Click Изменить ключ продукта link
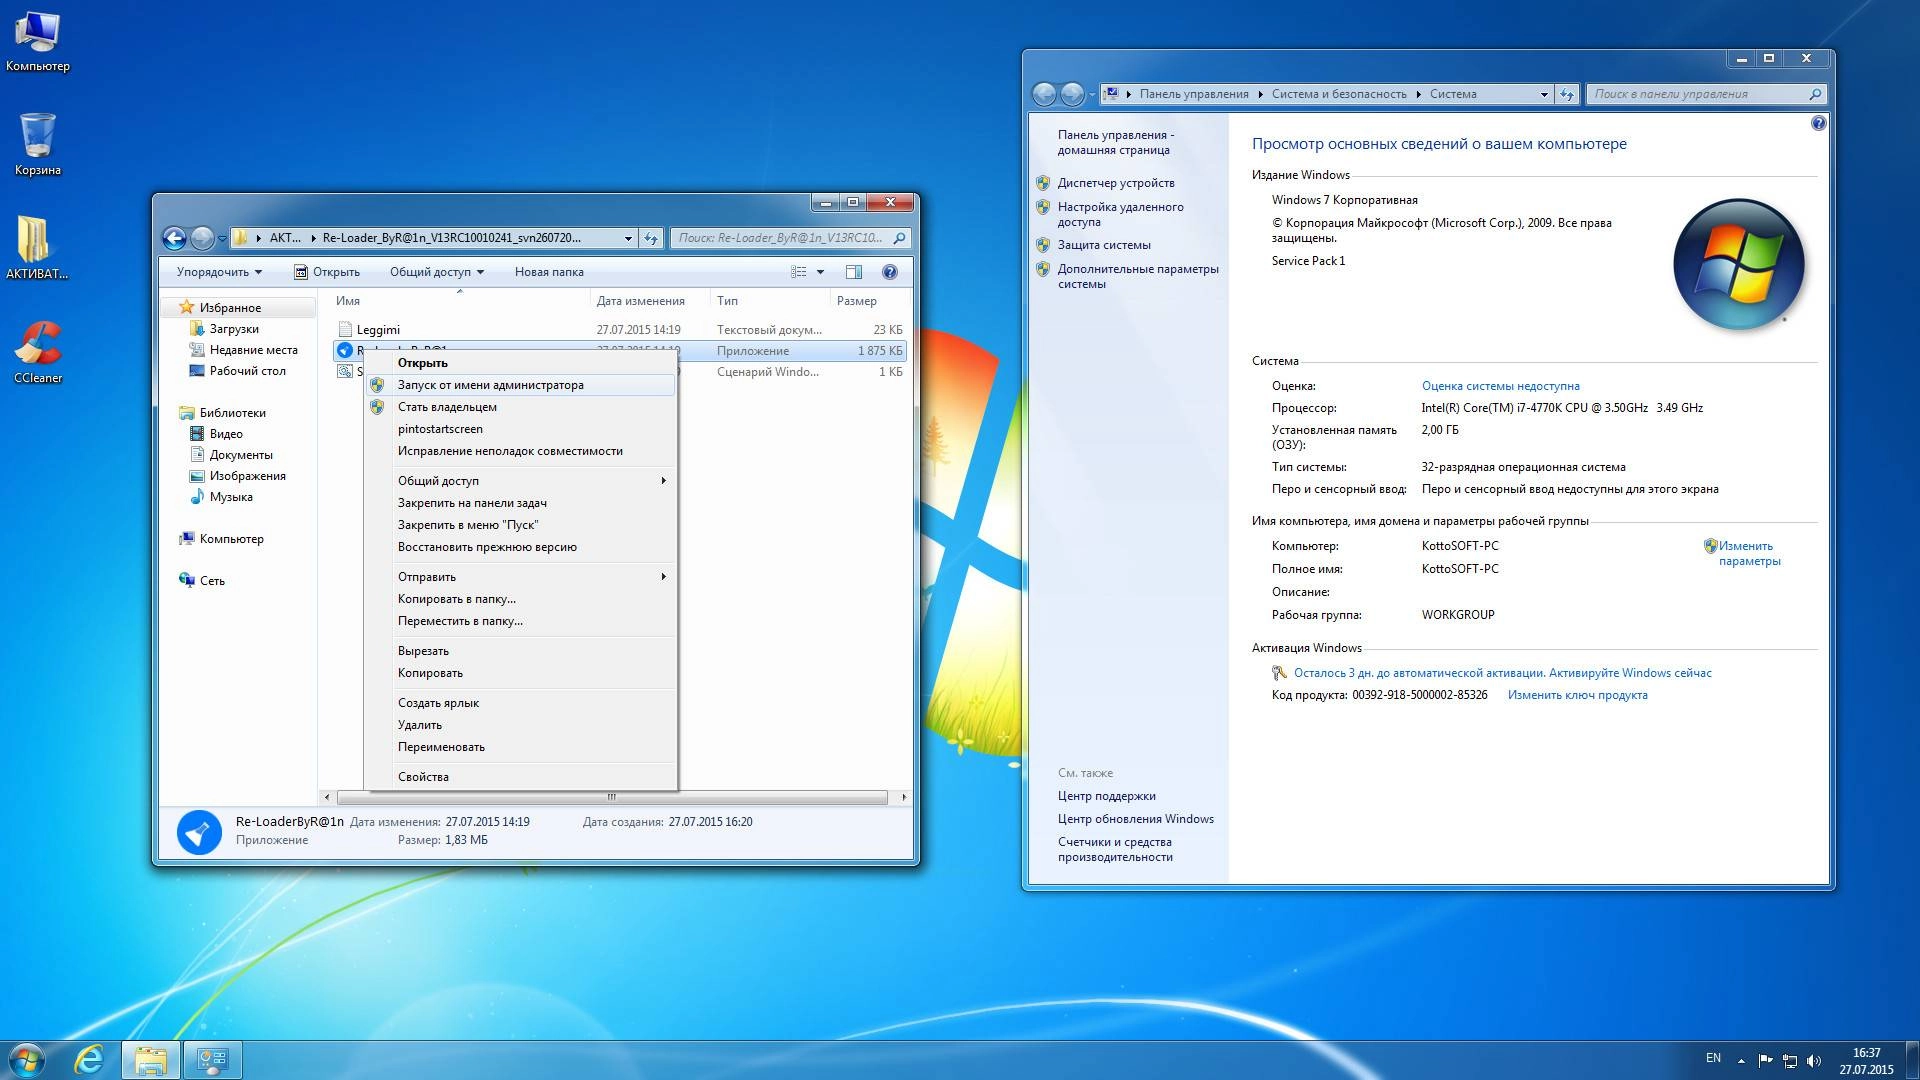Viewport: 1920px width, 1080px height. (1578, 695)
